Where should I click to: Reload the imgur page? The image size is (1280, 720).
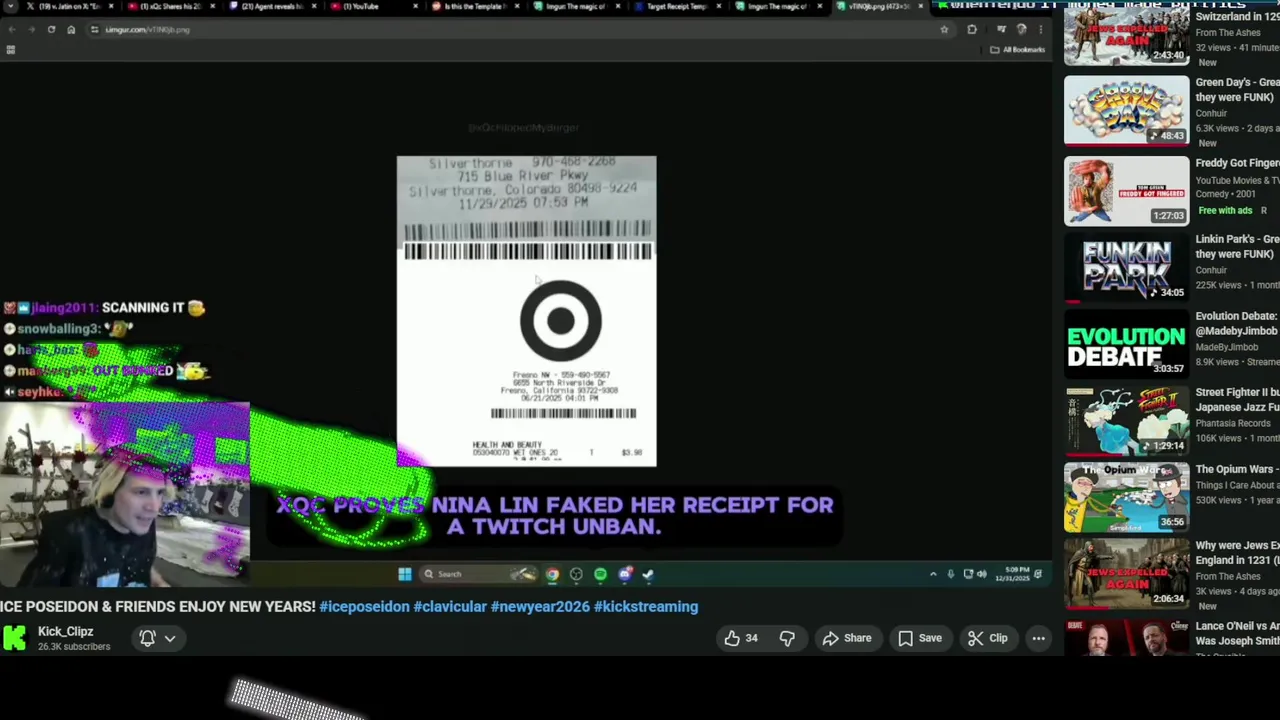[x=51, y=29]
